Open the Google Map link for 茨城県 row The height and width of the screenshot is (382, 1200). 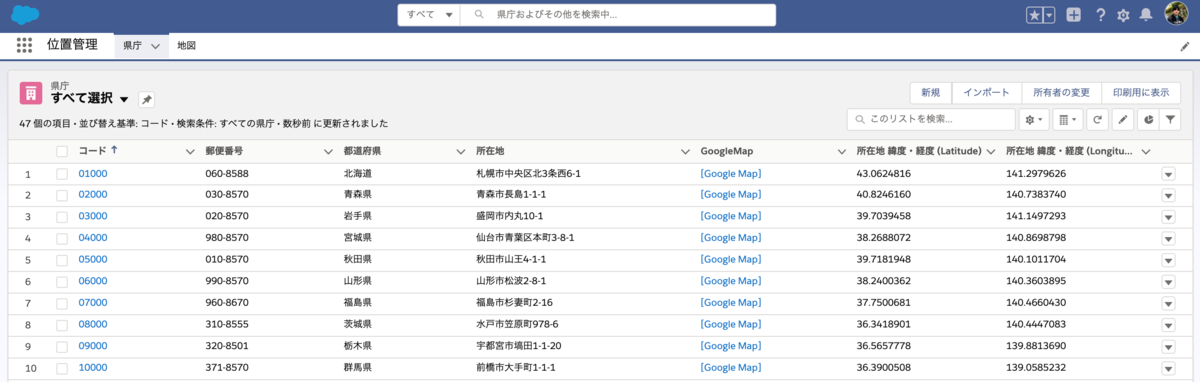click(x=731, y=324)
